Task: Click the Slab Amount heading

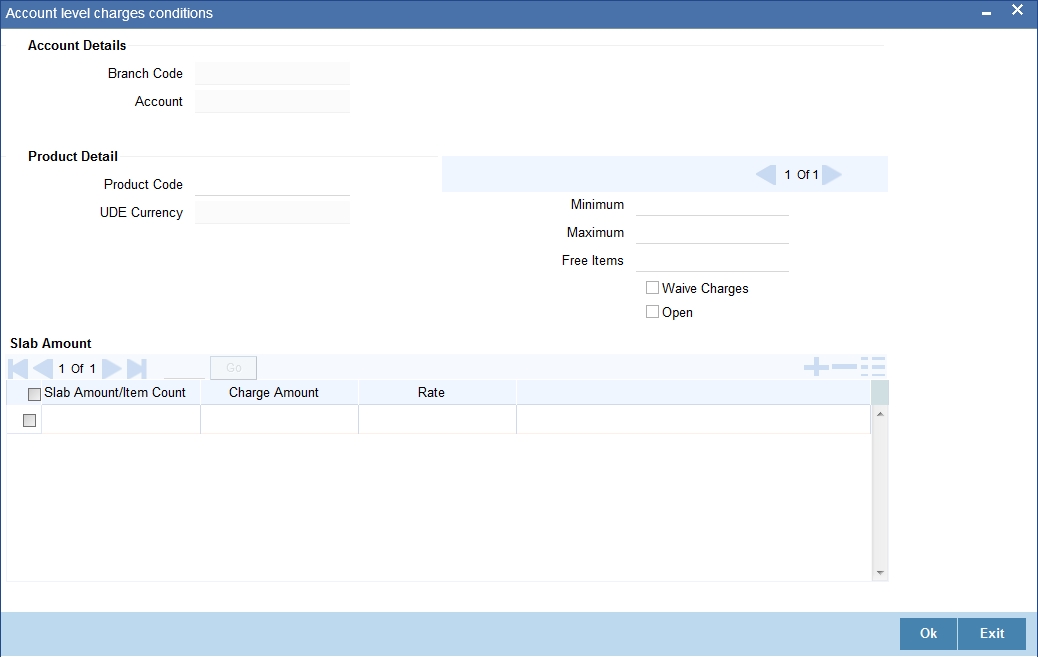Action: coord(50,344)
